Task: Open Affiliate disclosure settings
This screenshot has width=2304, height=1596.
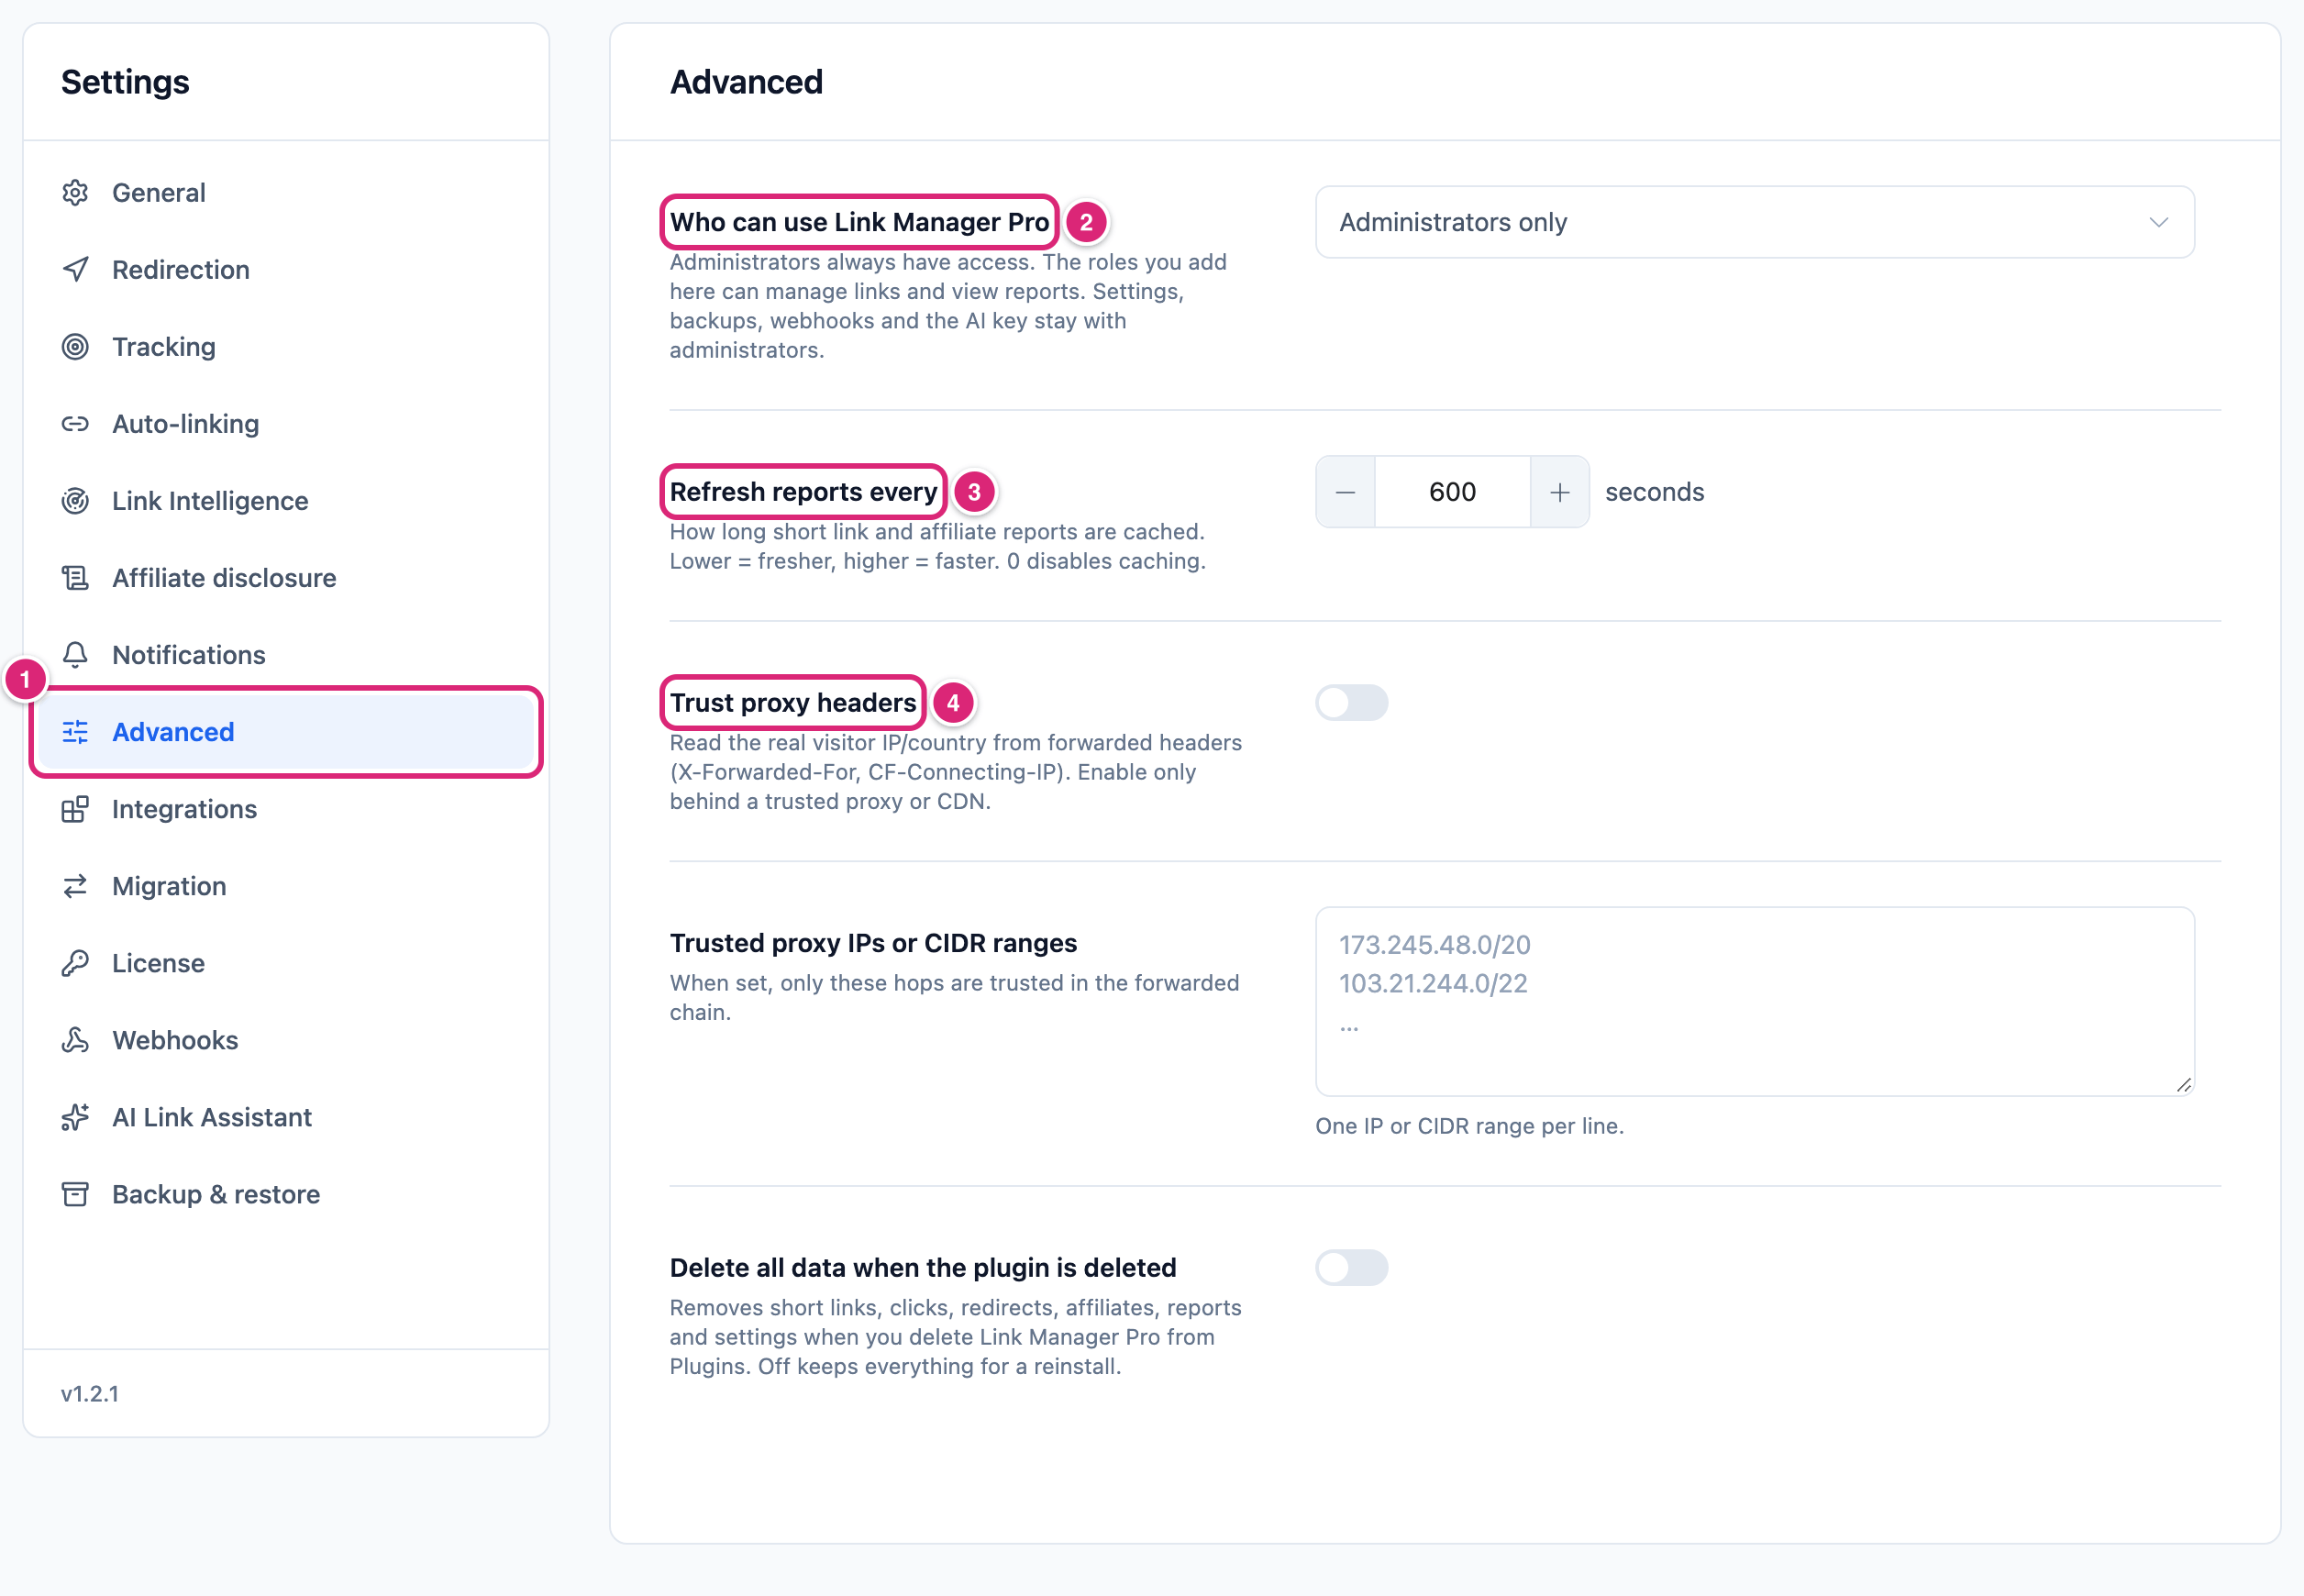Action: pyautogui.click(x=286, y=577)
